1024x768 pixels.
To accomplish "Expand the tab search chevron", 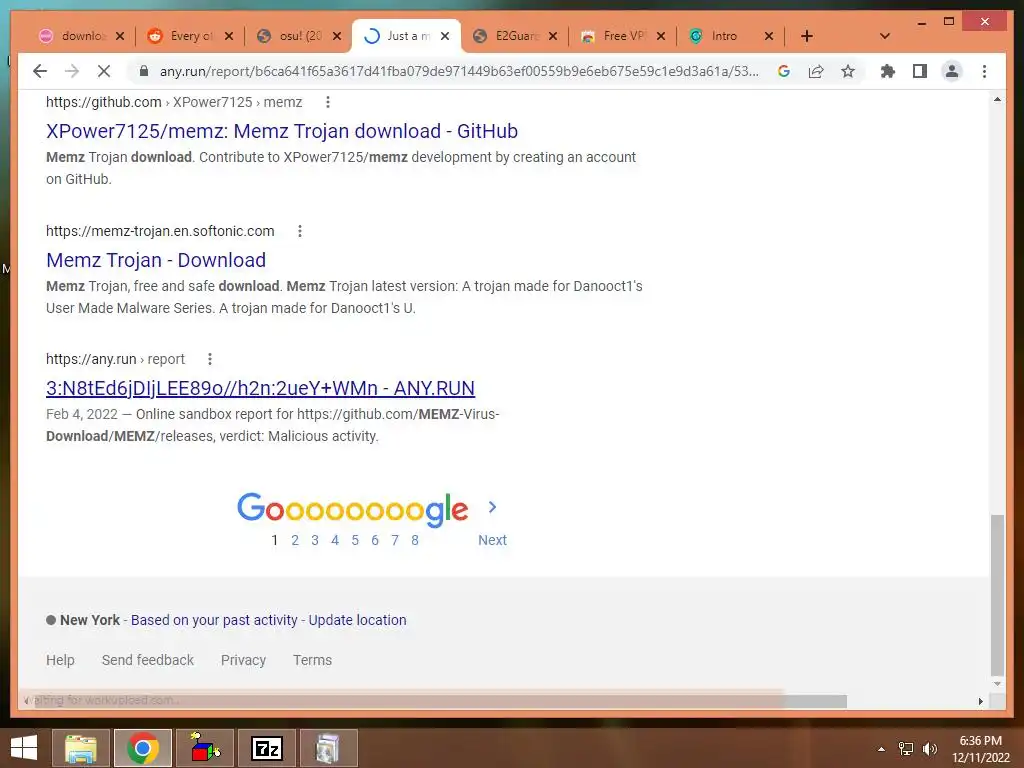I will click(x=885, y=36).
